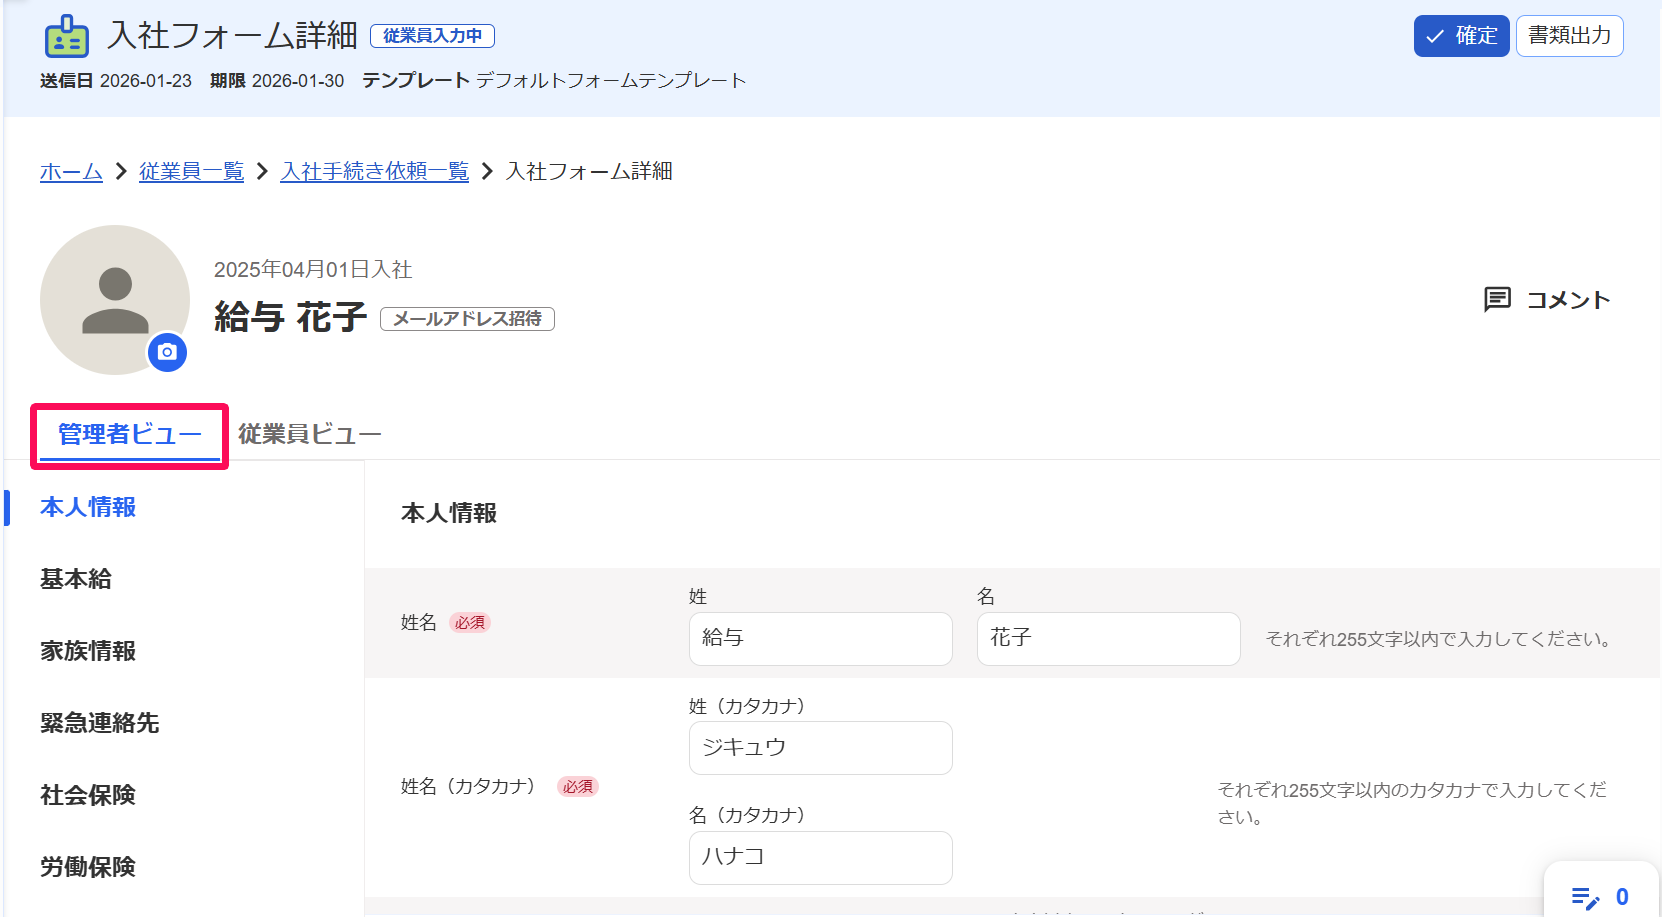Viewport: 1662px width, 917px height.
Task: Click the employee ID card icon in the header
Action: [63, 35]
